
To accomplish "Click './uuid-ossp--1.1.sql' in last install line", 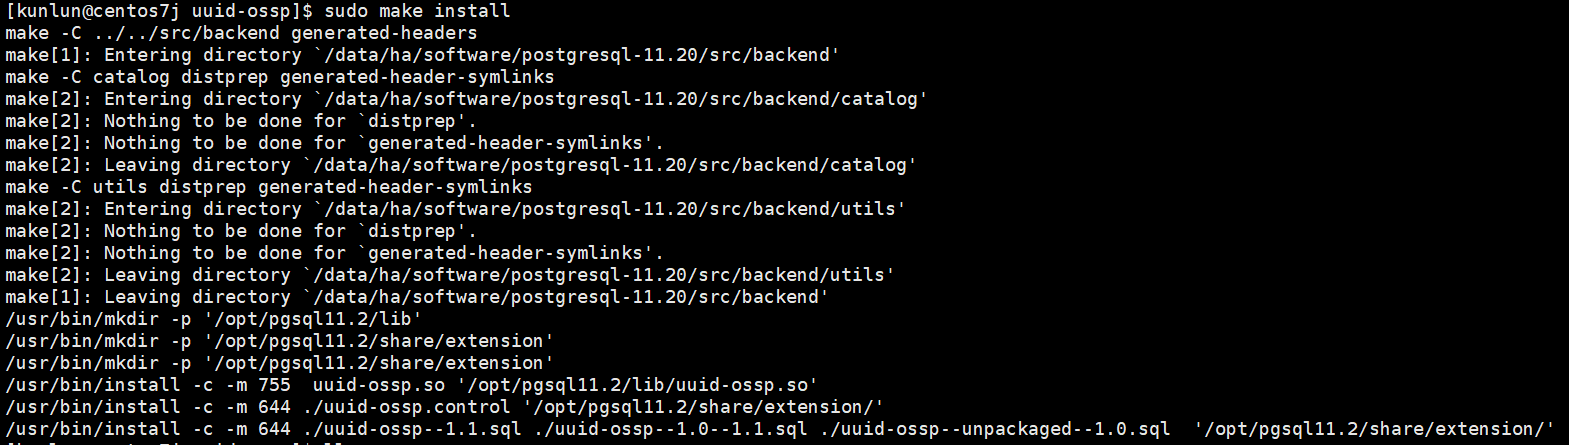I will pyautogui.click(x=412, y=429).
